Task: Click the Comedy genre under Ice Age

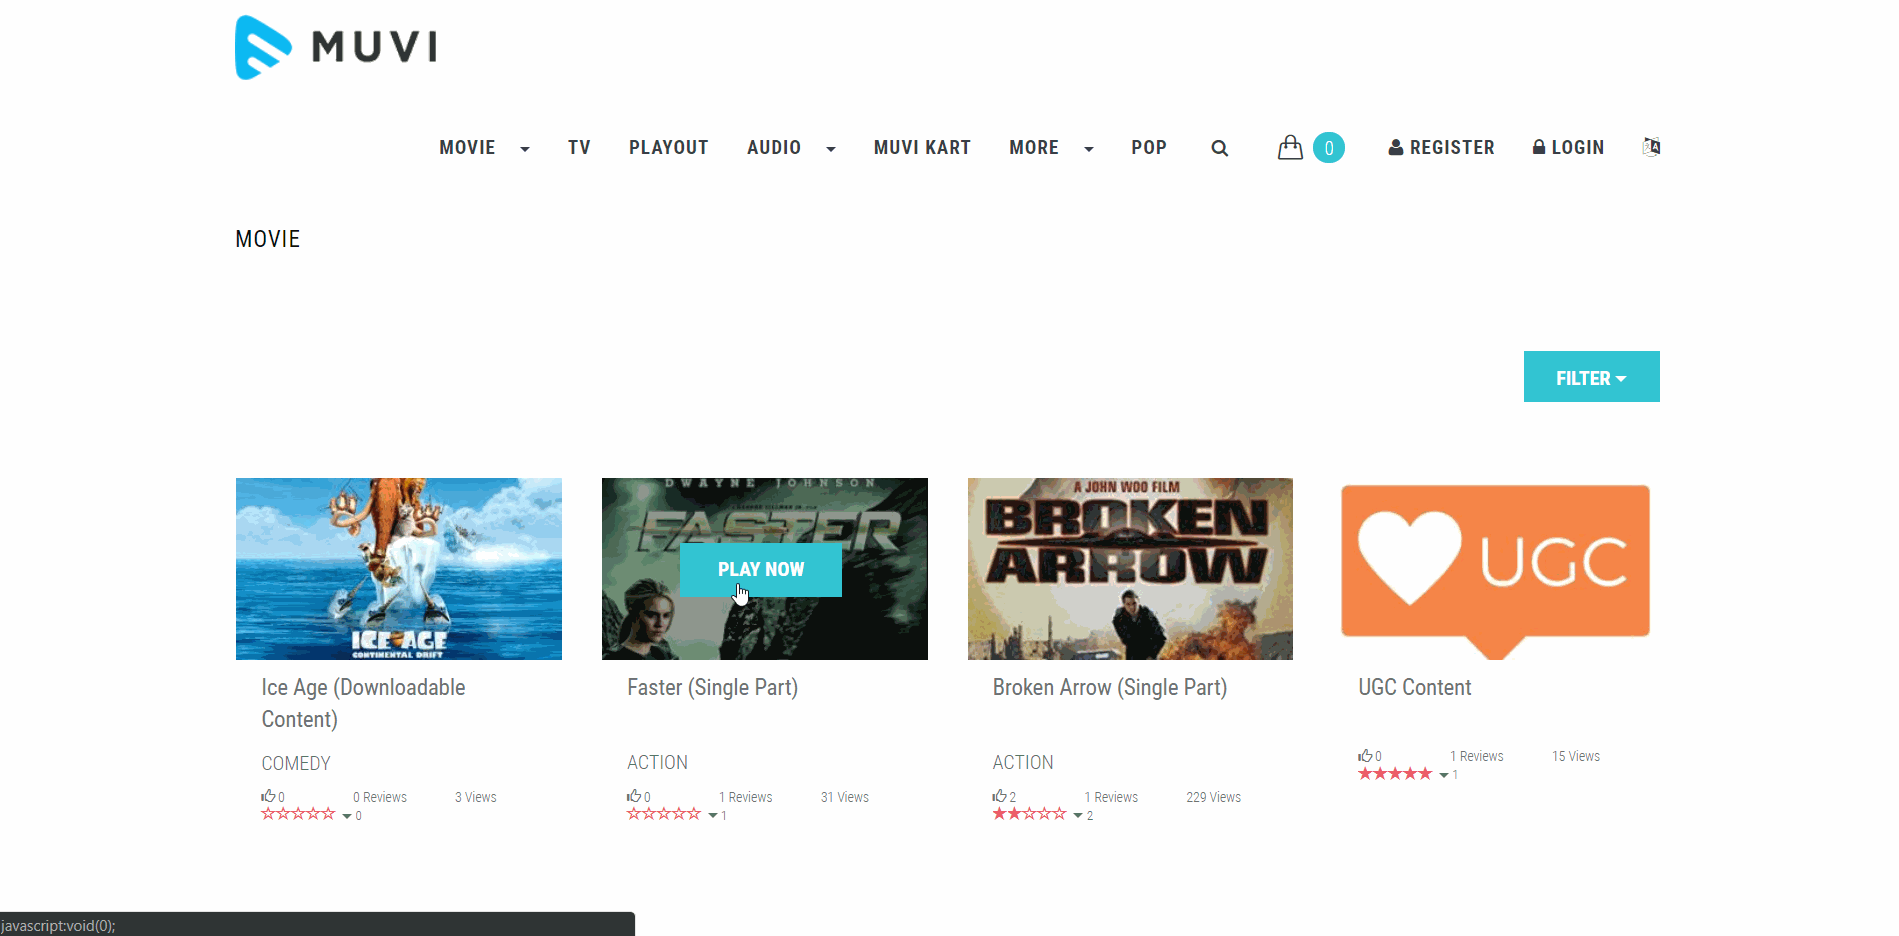Action: (296, 763)
